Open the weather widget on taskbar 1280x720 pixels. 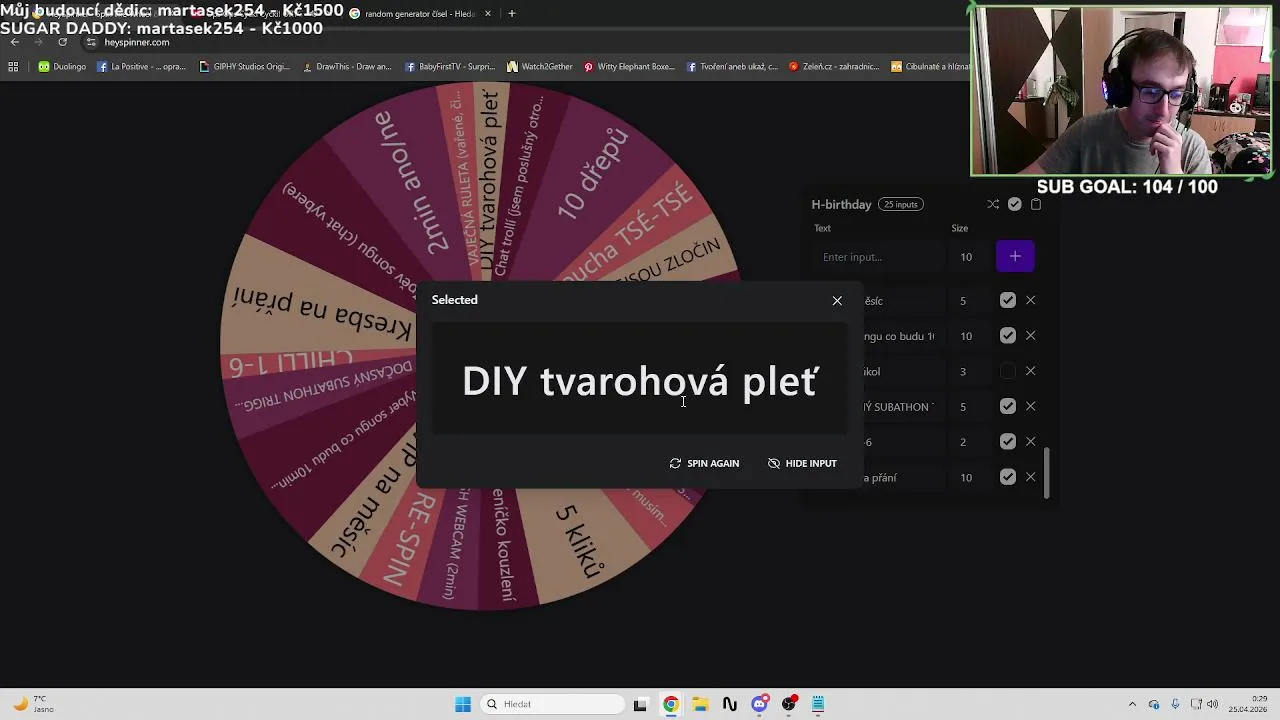pyautogui.click(x=32, y=704)
